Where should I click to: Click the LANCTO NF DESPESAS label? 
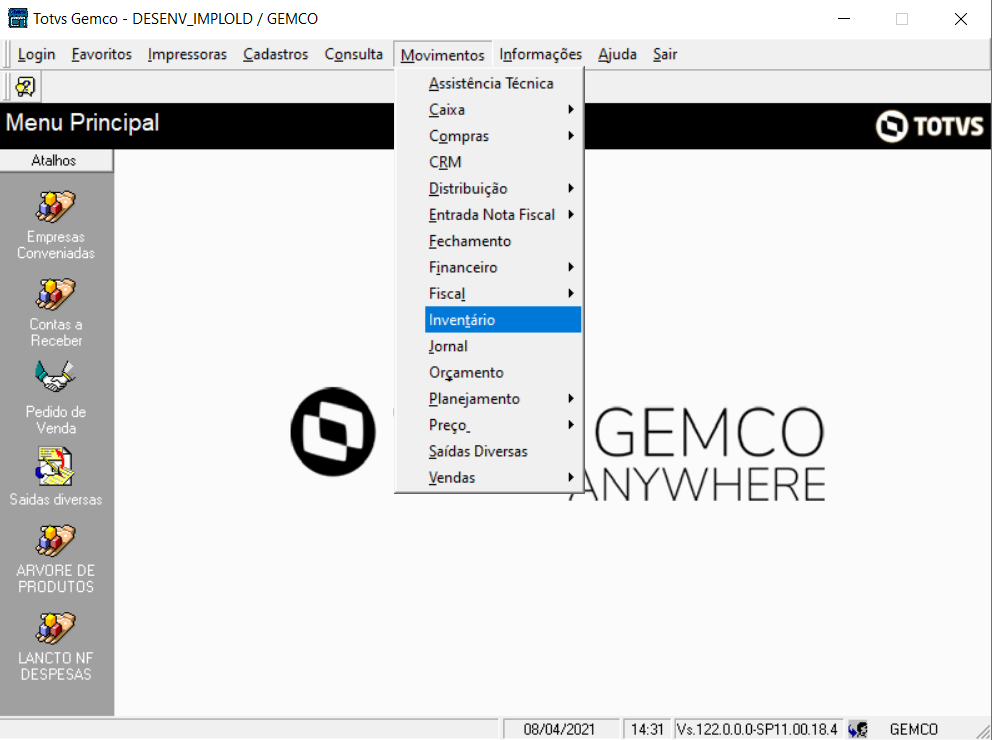point(56,666)
